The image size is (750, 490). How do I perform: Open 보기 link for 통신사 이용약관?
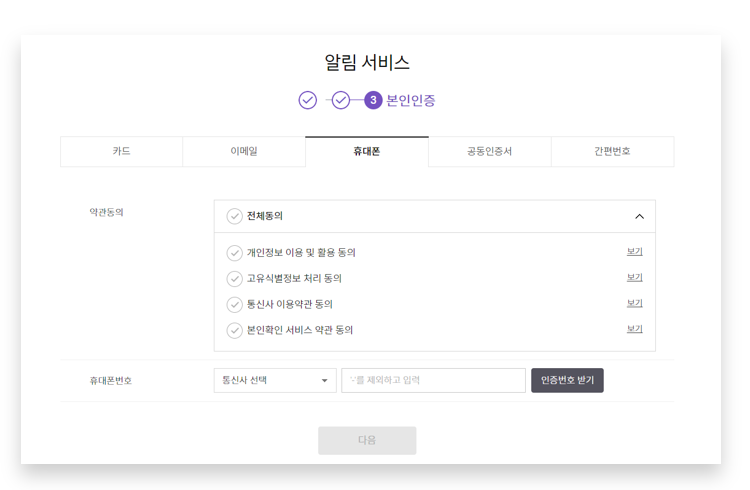click(634, 304)
